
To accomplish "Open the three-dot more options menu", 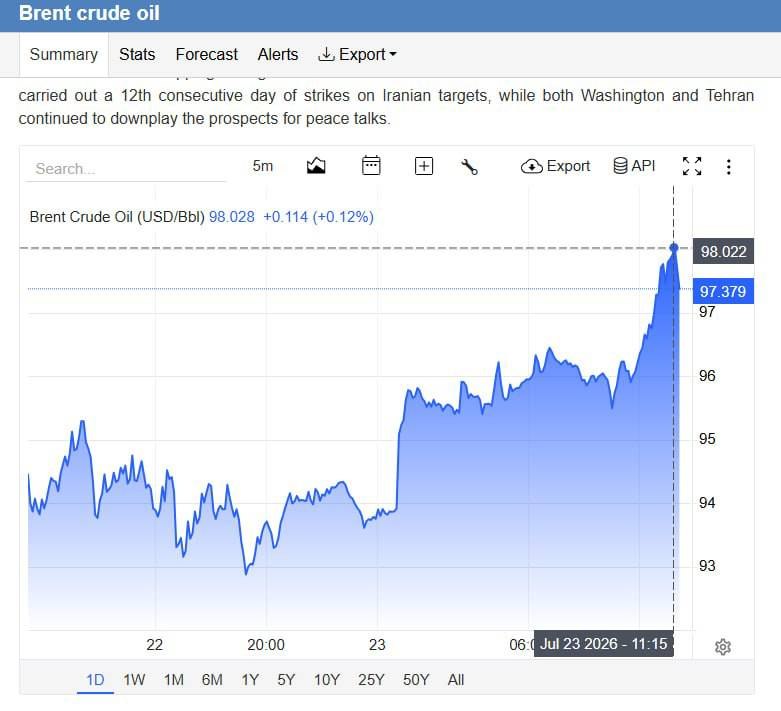I will pyautogui.click(x=728, y=166).
